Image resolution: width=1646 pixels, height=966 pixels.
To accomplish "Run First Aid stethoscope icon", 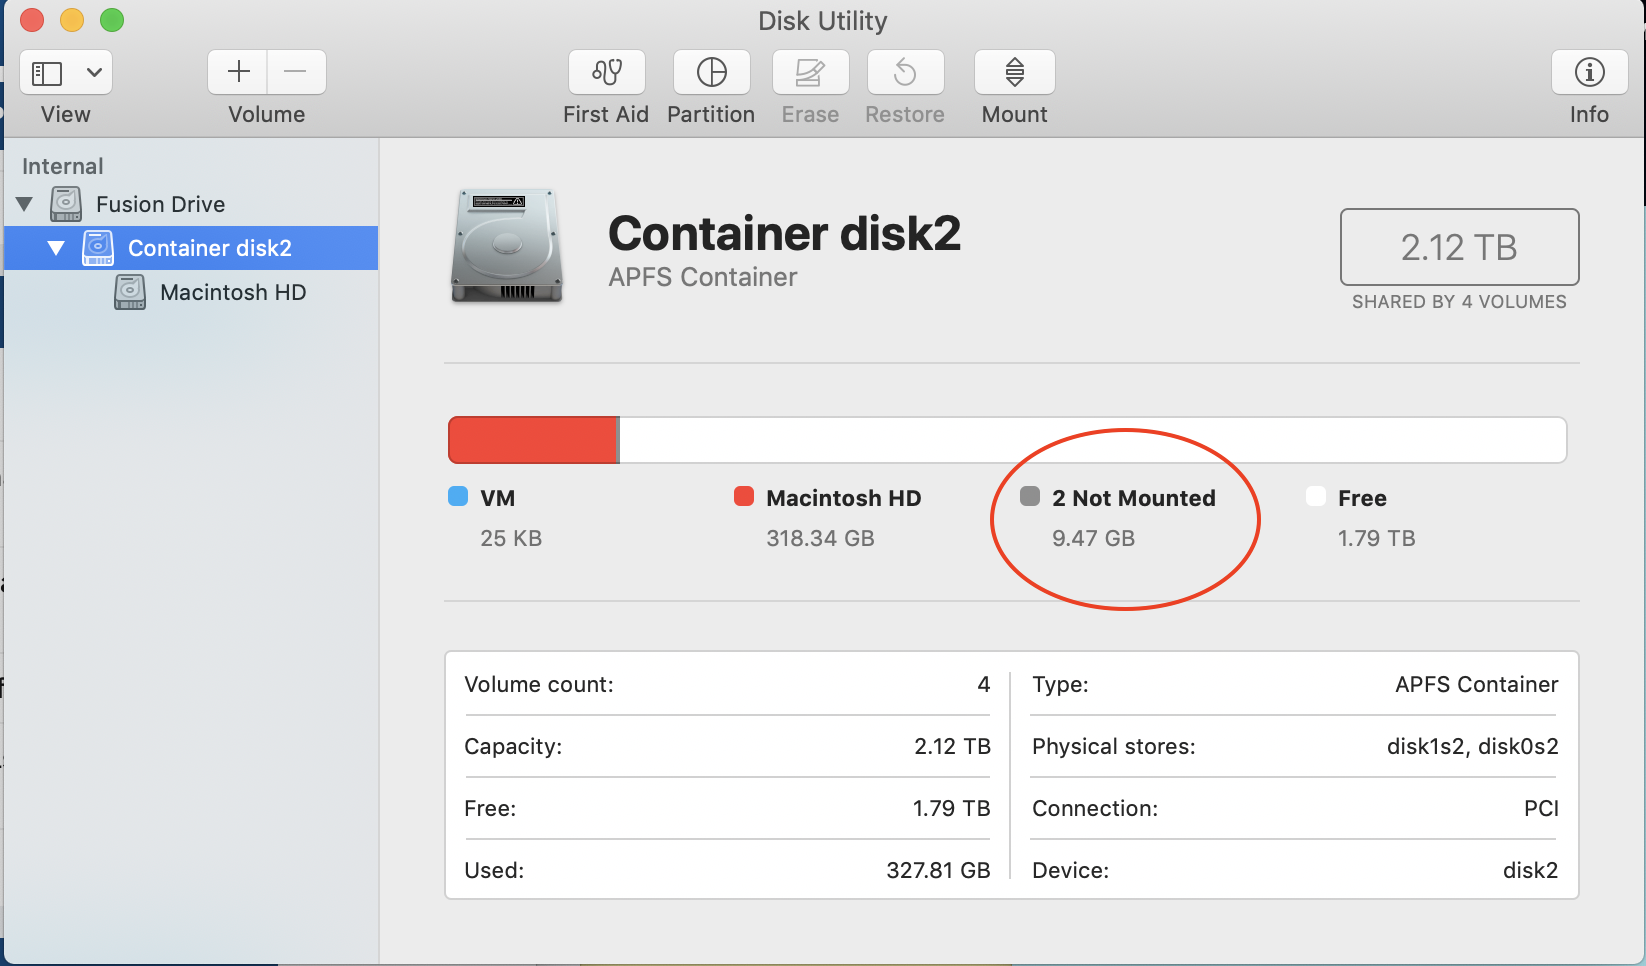I will coord(607,72).
